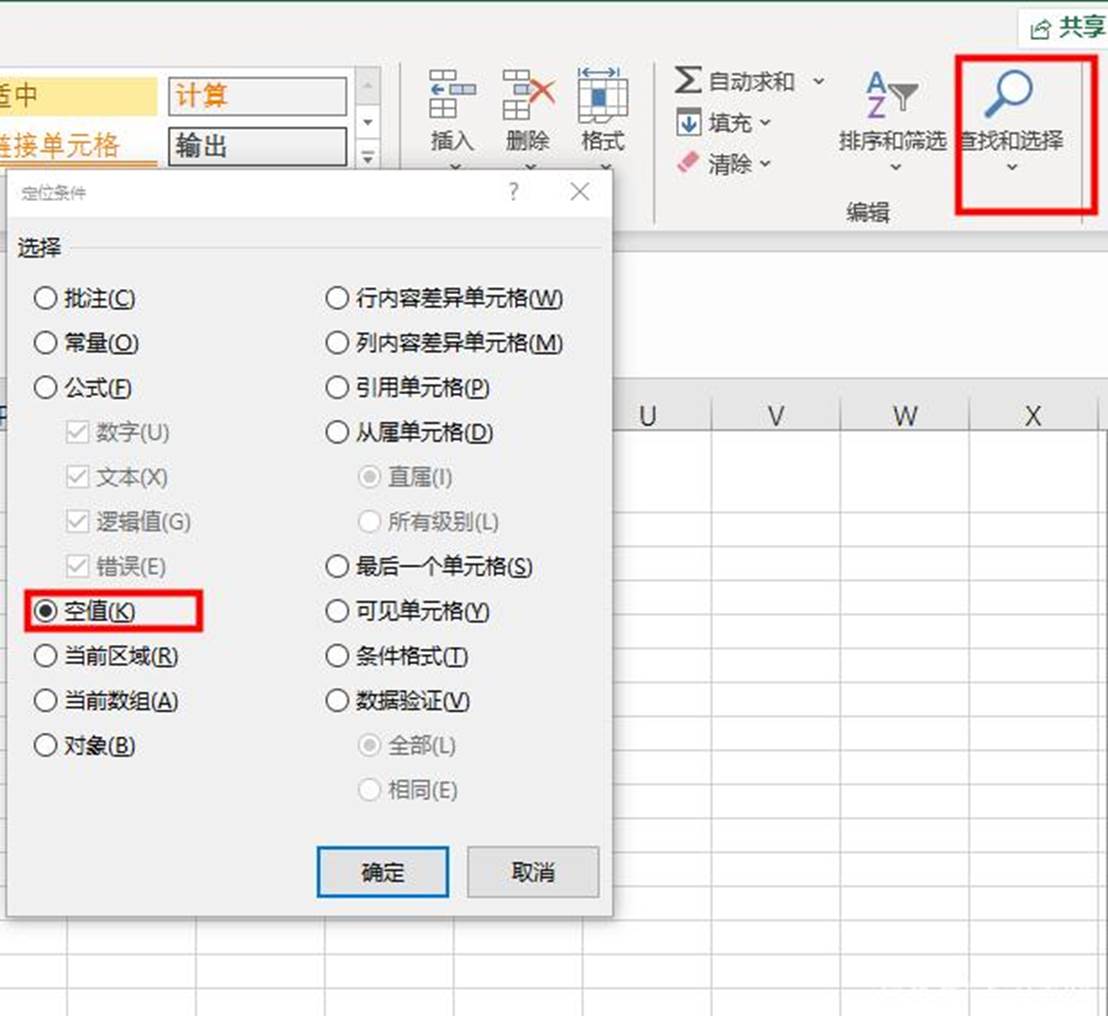Expand the 格式 dropdown chevron
This screenshot has height=1016, width=1108.
tap(606, 167)
